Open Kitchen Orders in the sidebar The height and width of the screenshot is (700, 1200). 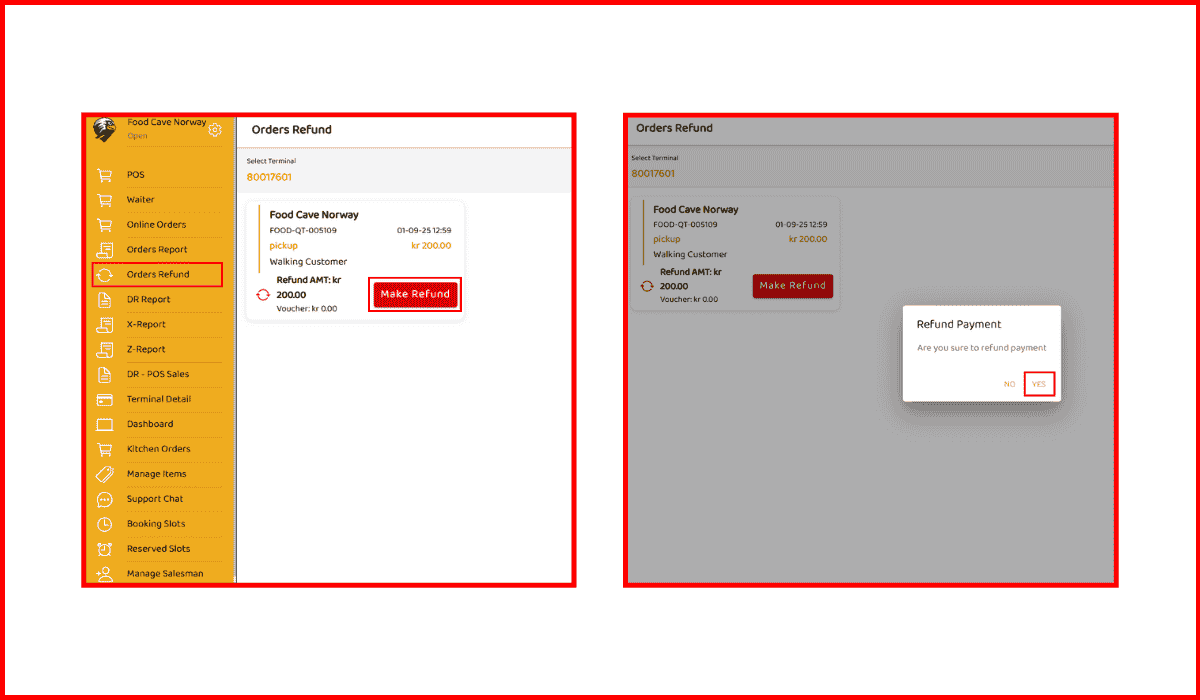pos(158,449)
